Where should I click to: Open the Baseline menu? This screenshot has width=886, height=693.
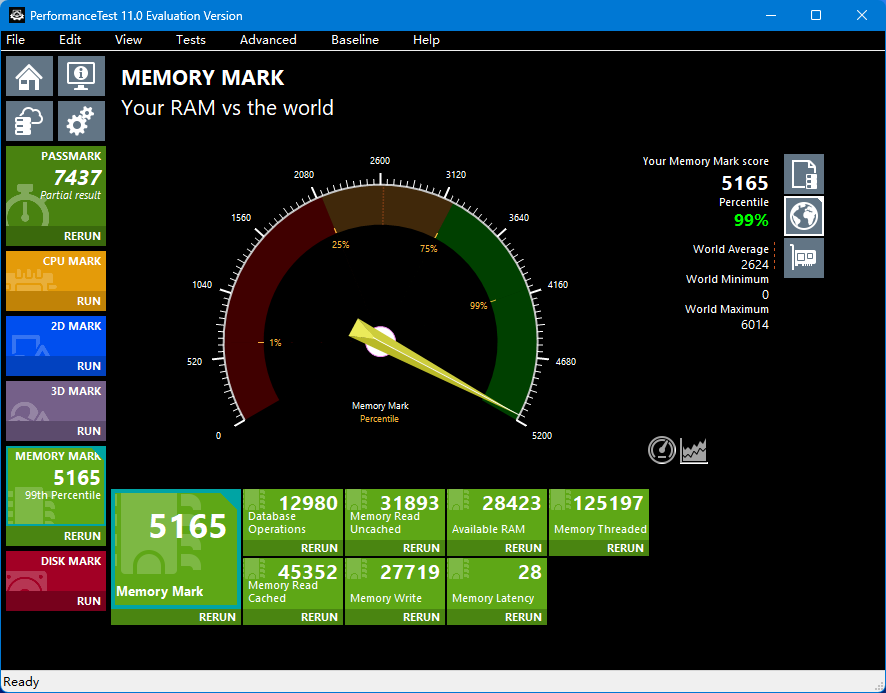355,40
